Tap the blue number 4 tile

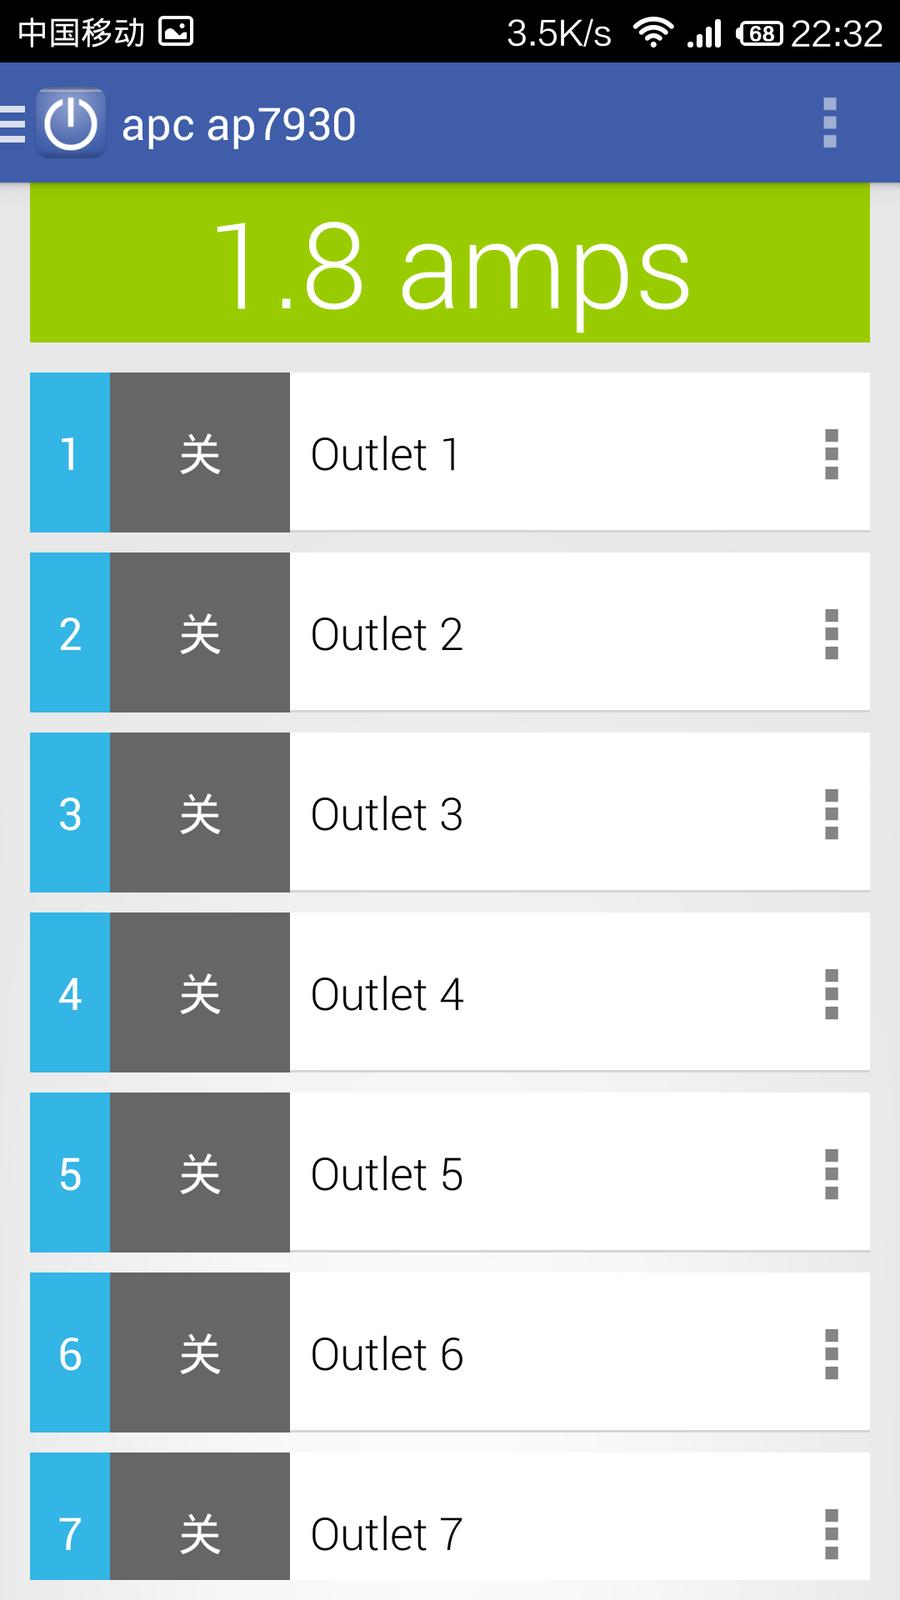coord(70,993)
